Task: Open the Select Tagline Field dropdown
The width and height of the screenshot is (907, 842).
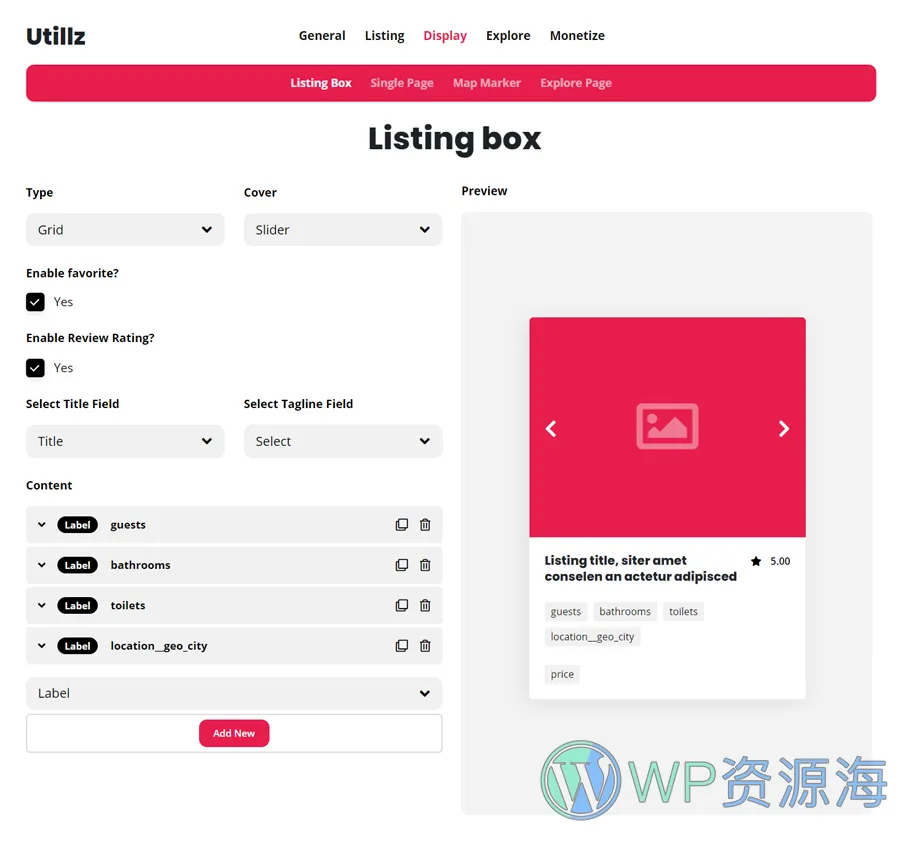Action: pos(343,441)
